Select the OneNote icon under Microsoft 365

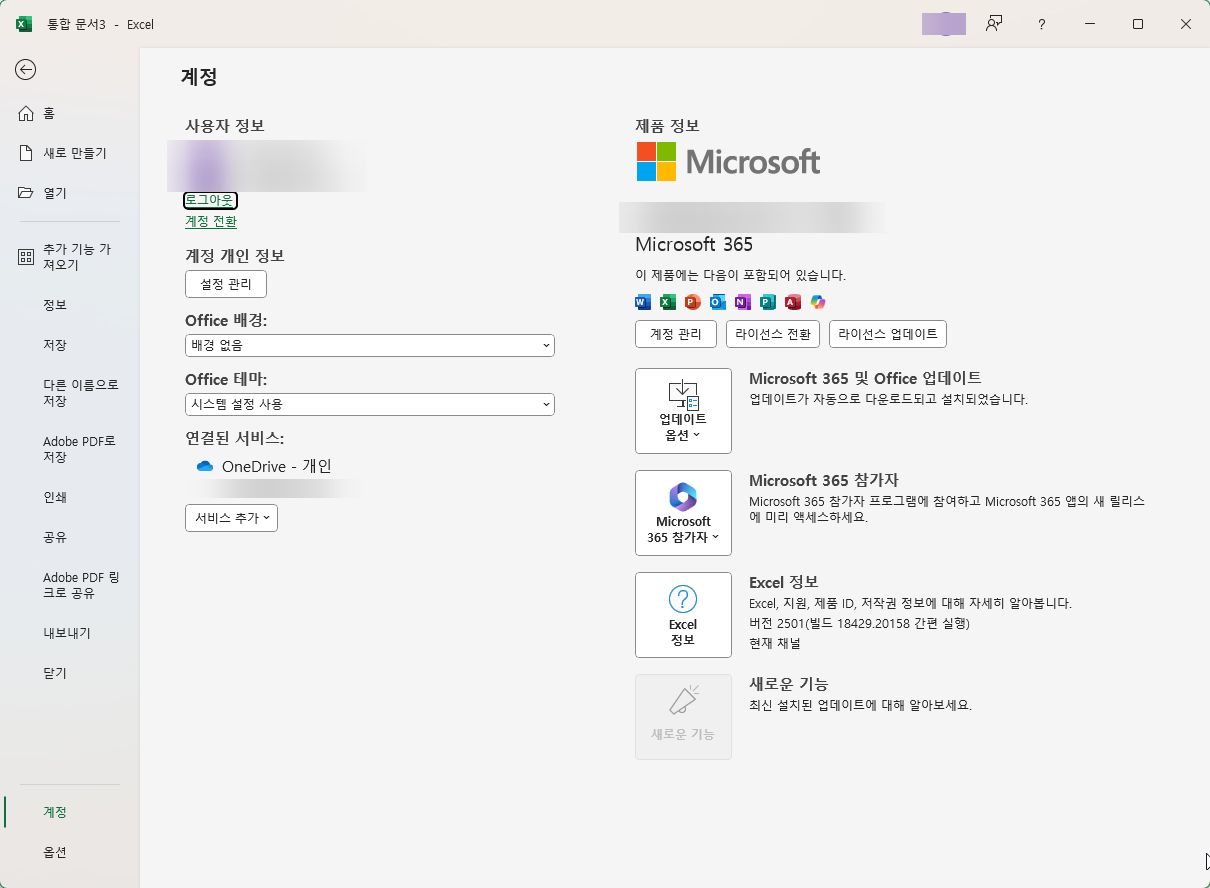(743, 302)
